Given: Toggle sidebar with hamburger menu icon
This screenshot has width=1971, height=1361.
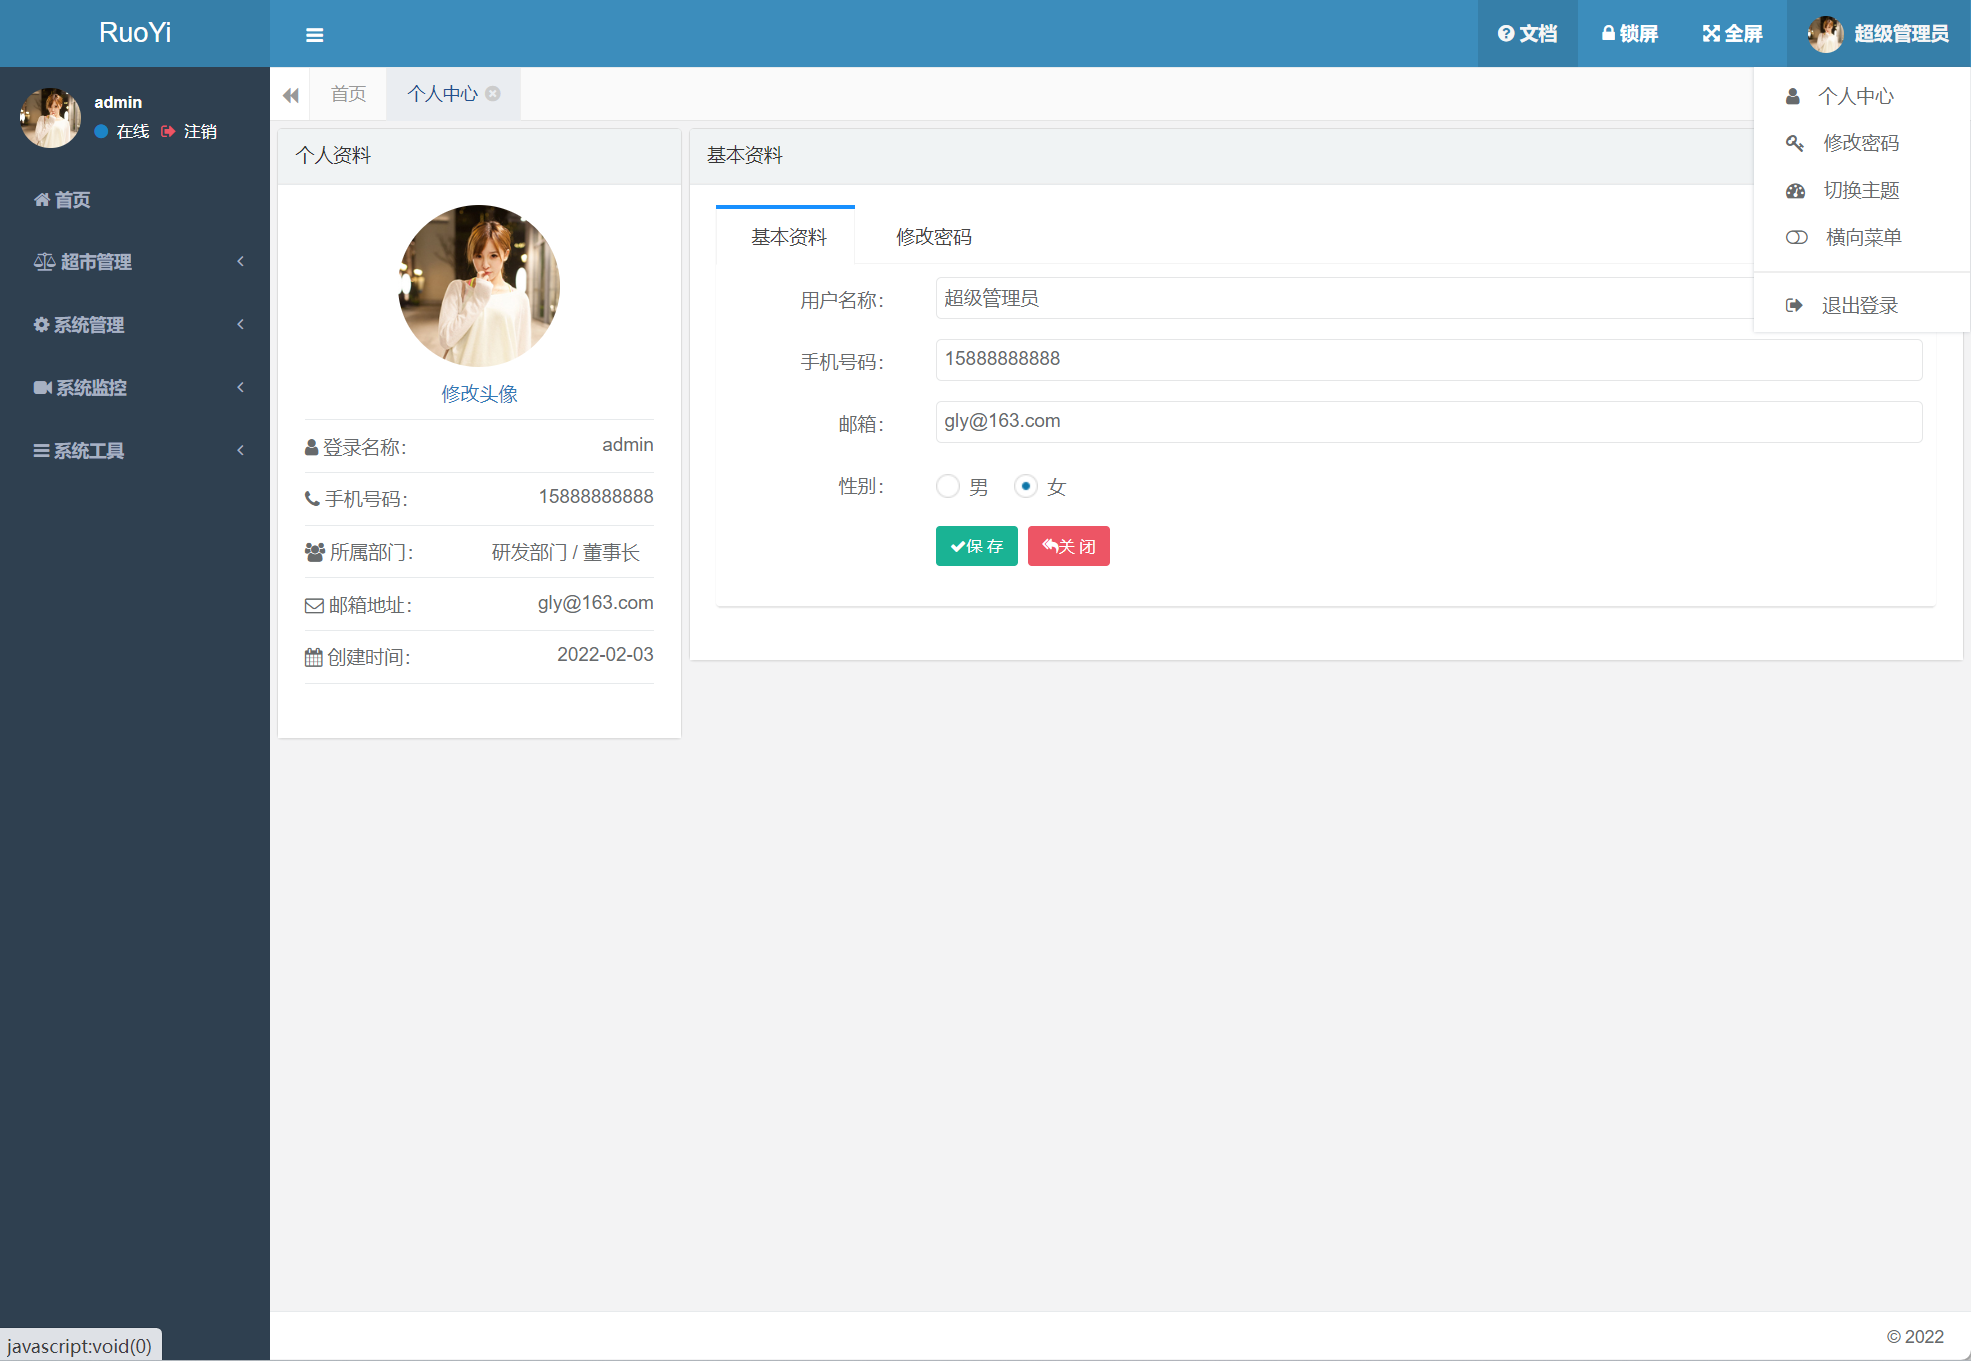Looking at the screenshot, I should (x=314, y=35).
